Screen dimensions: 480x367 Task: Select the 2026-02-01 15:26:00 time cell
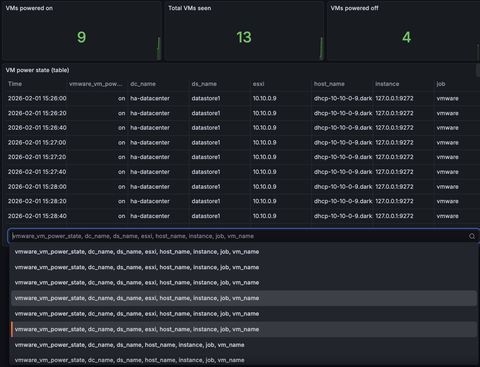click(x=37, y=98)
